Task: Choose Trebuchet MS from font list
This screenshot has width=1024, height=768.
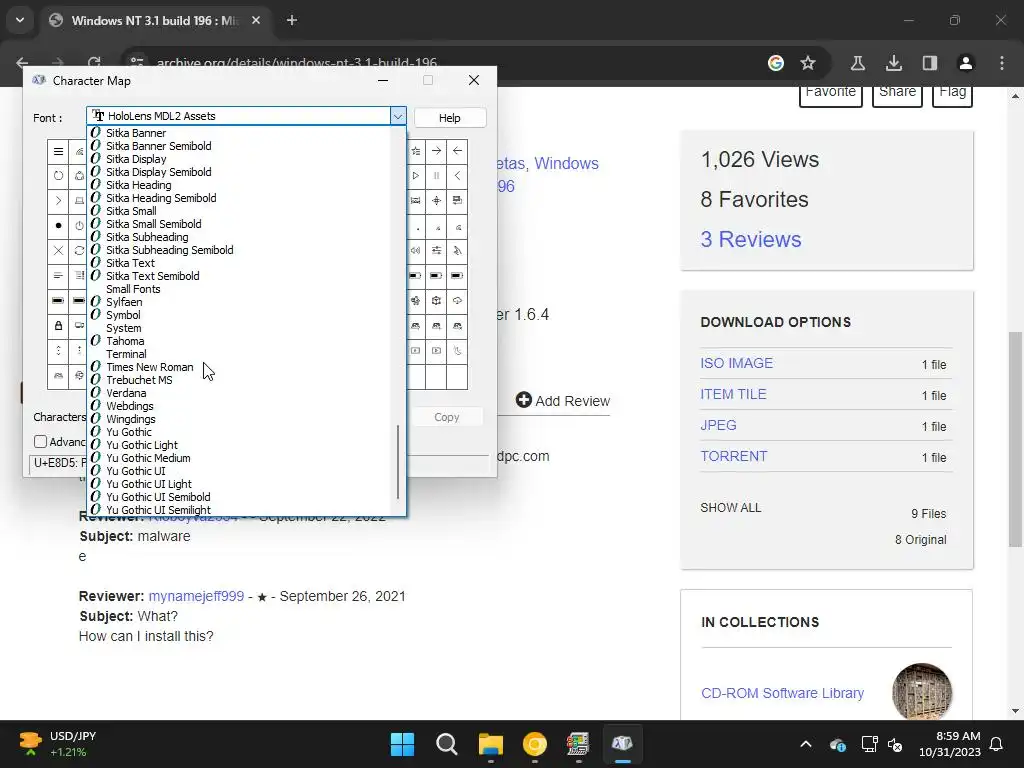Action: coord(139,380)
